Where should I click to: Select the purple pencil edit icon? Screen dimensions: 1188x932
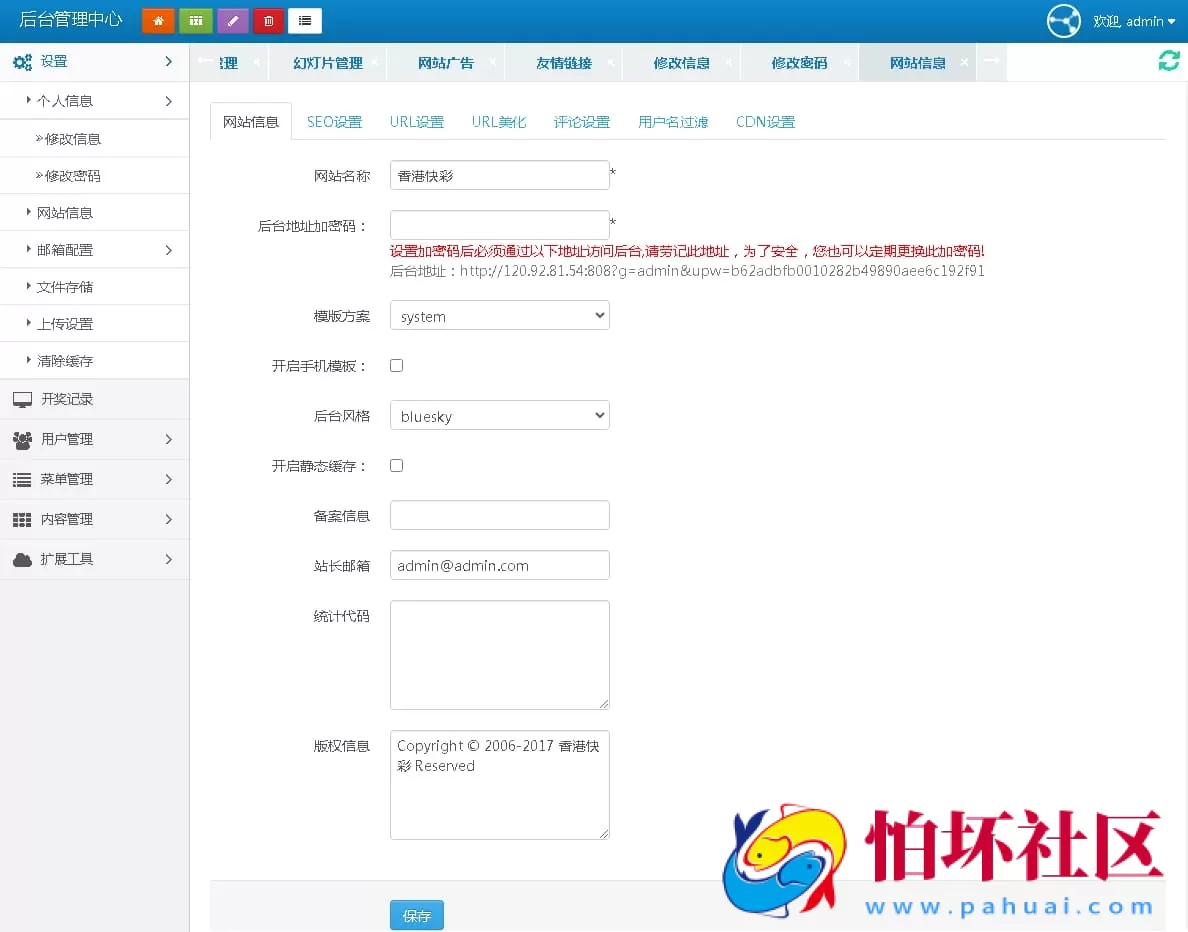coord(232,20)
